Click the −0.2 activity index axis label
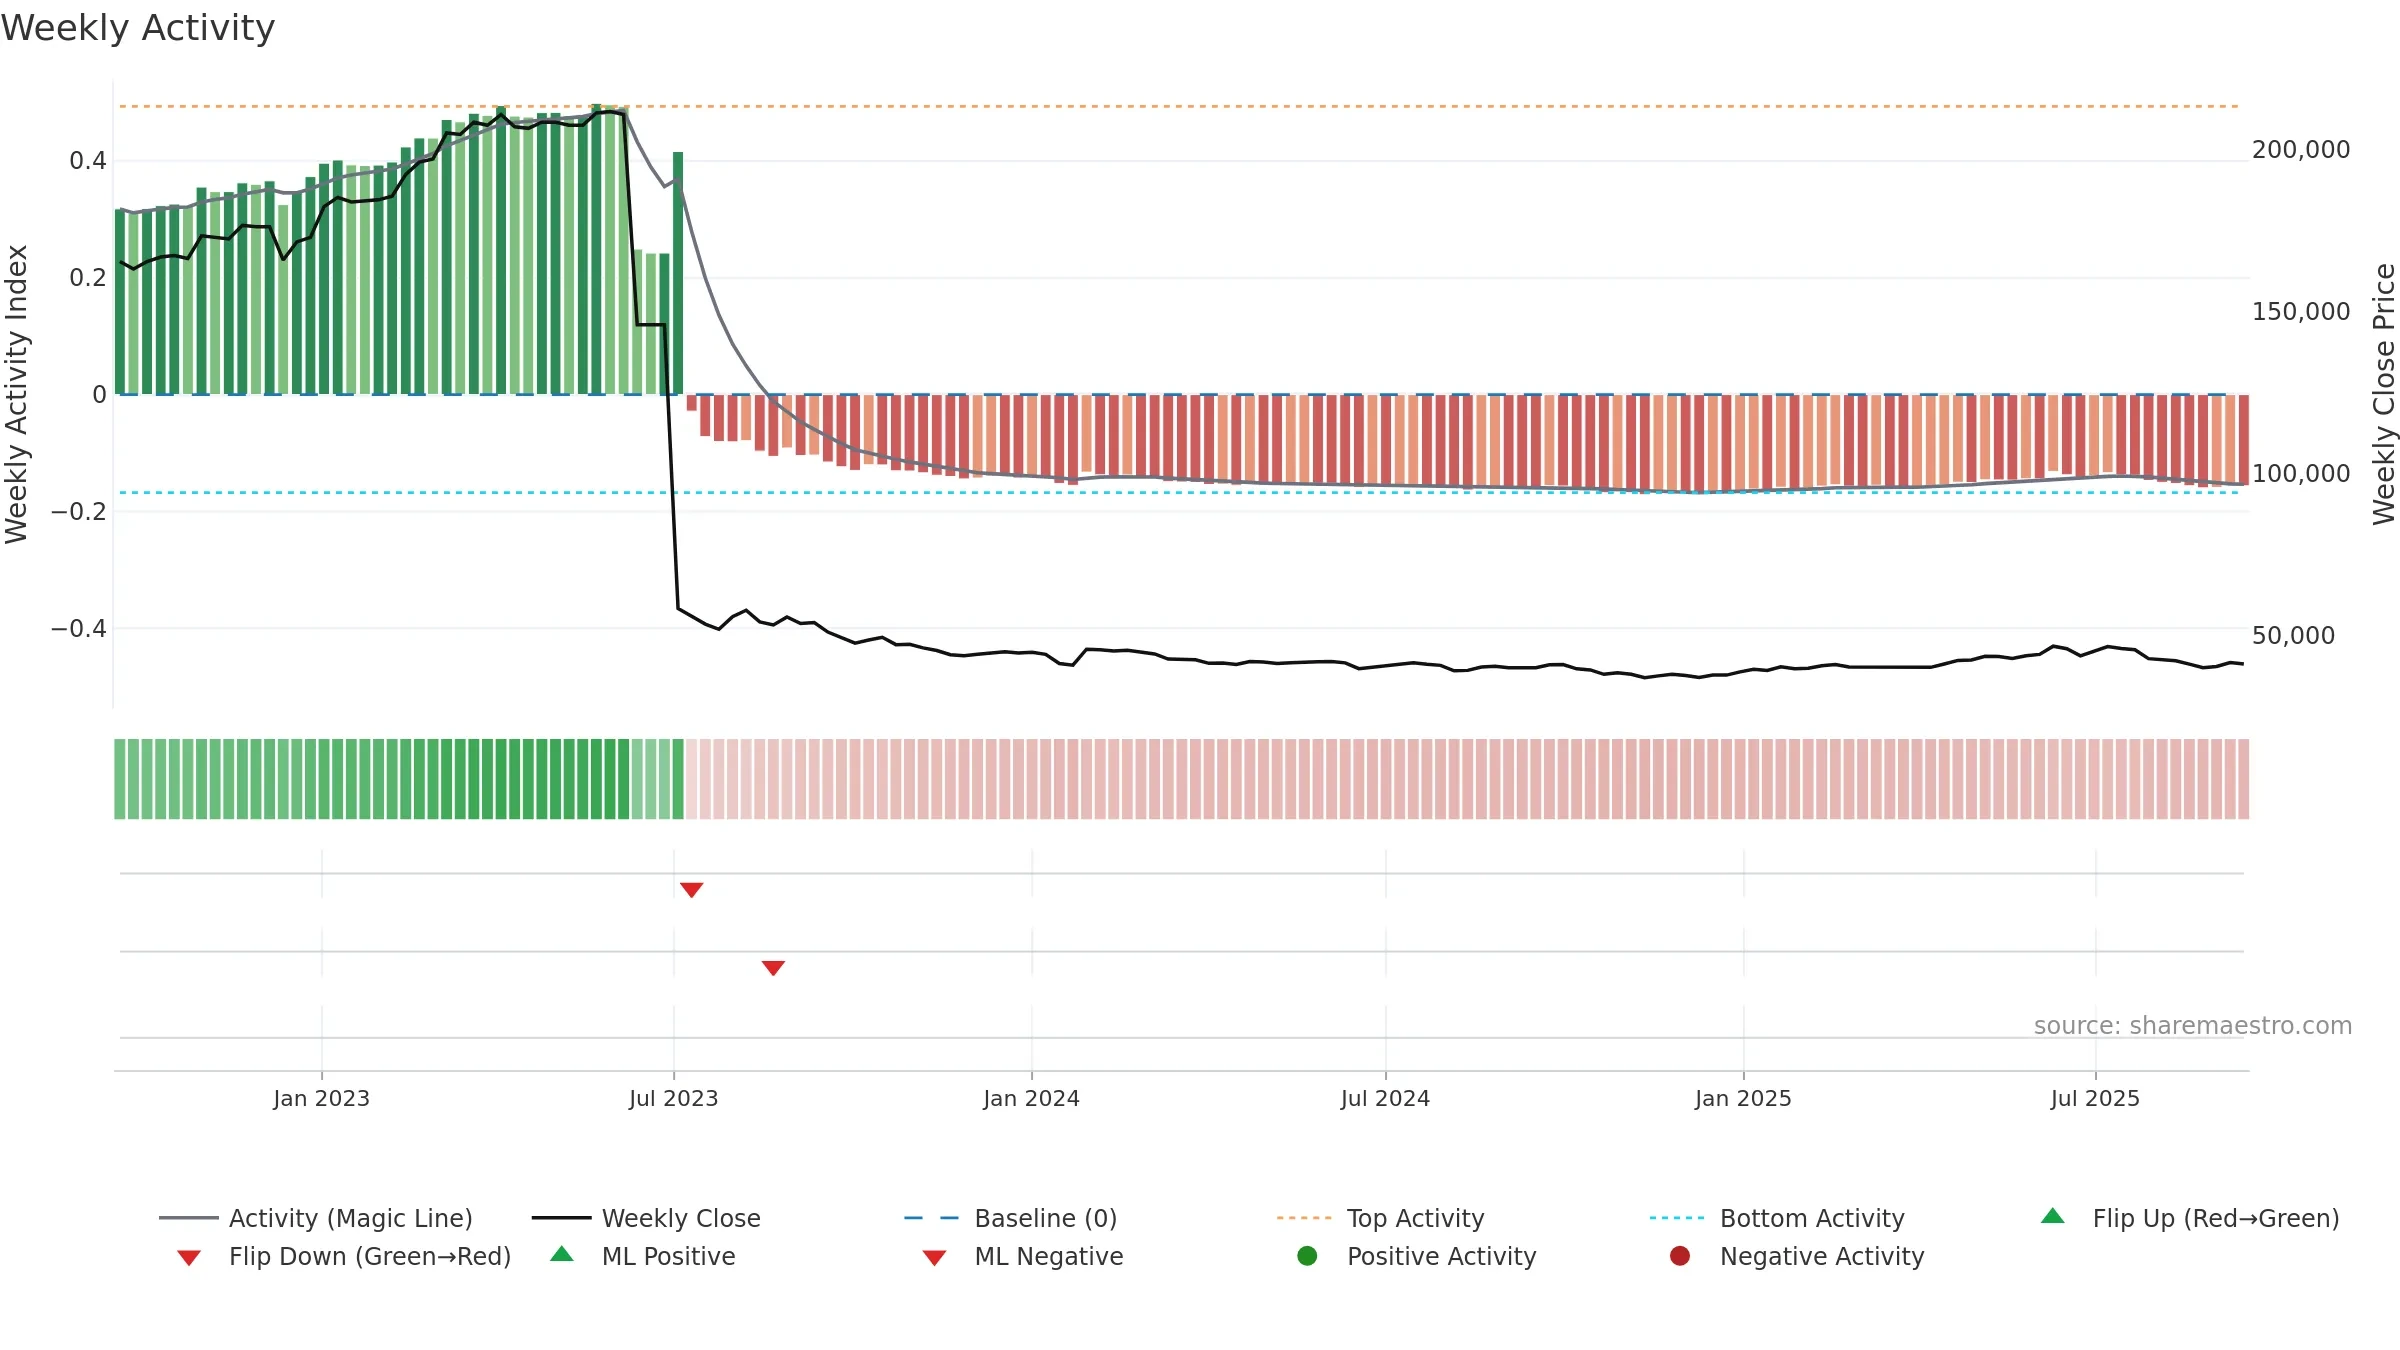Viewport: 2400px width, 1350px height. 79,512
